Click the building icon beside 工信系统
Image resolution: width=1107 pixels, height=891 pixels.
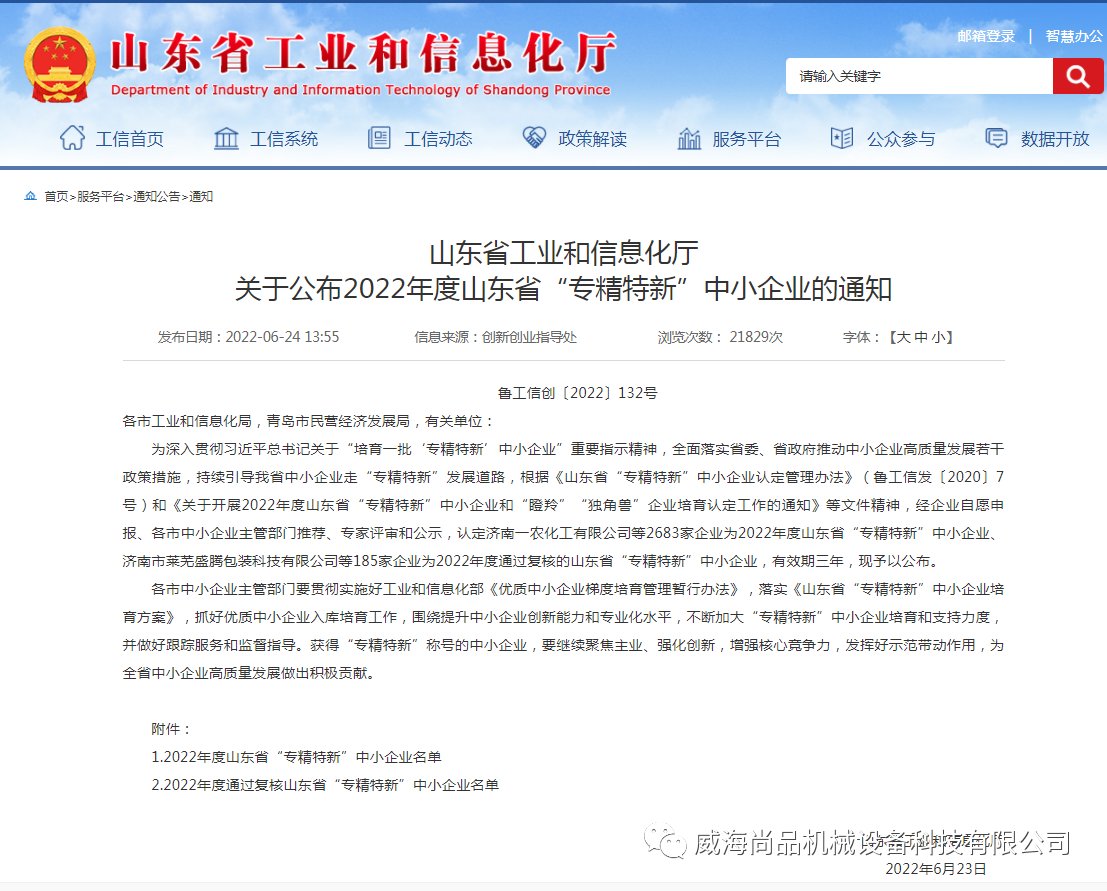pyautogui.click(x=226, y=138)
